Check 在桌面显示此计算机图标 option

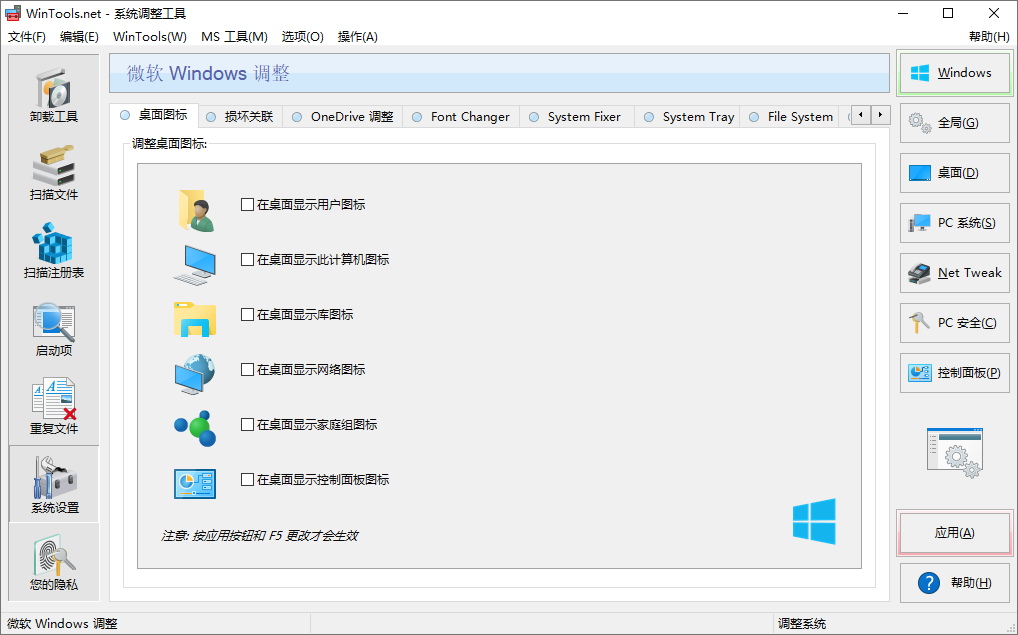click(x=245, y=259)
